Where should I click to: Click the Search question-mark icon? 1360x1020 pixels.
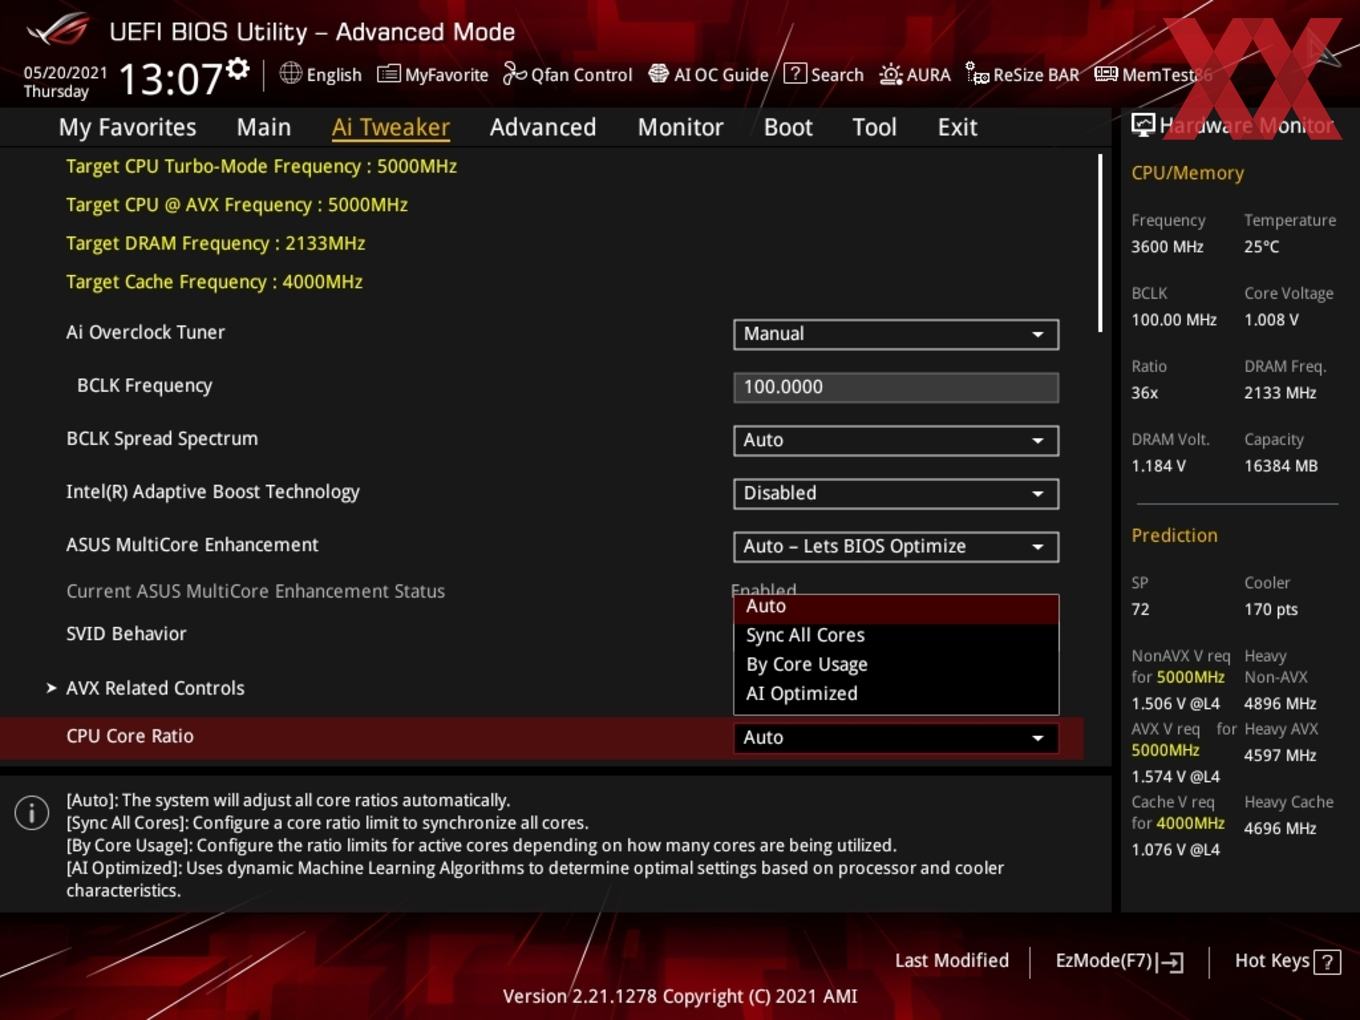click(795, 73)
